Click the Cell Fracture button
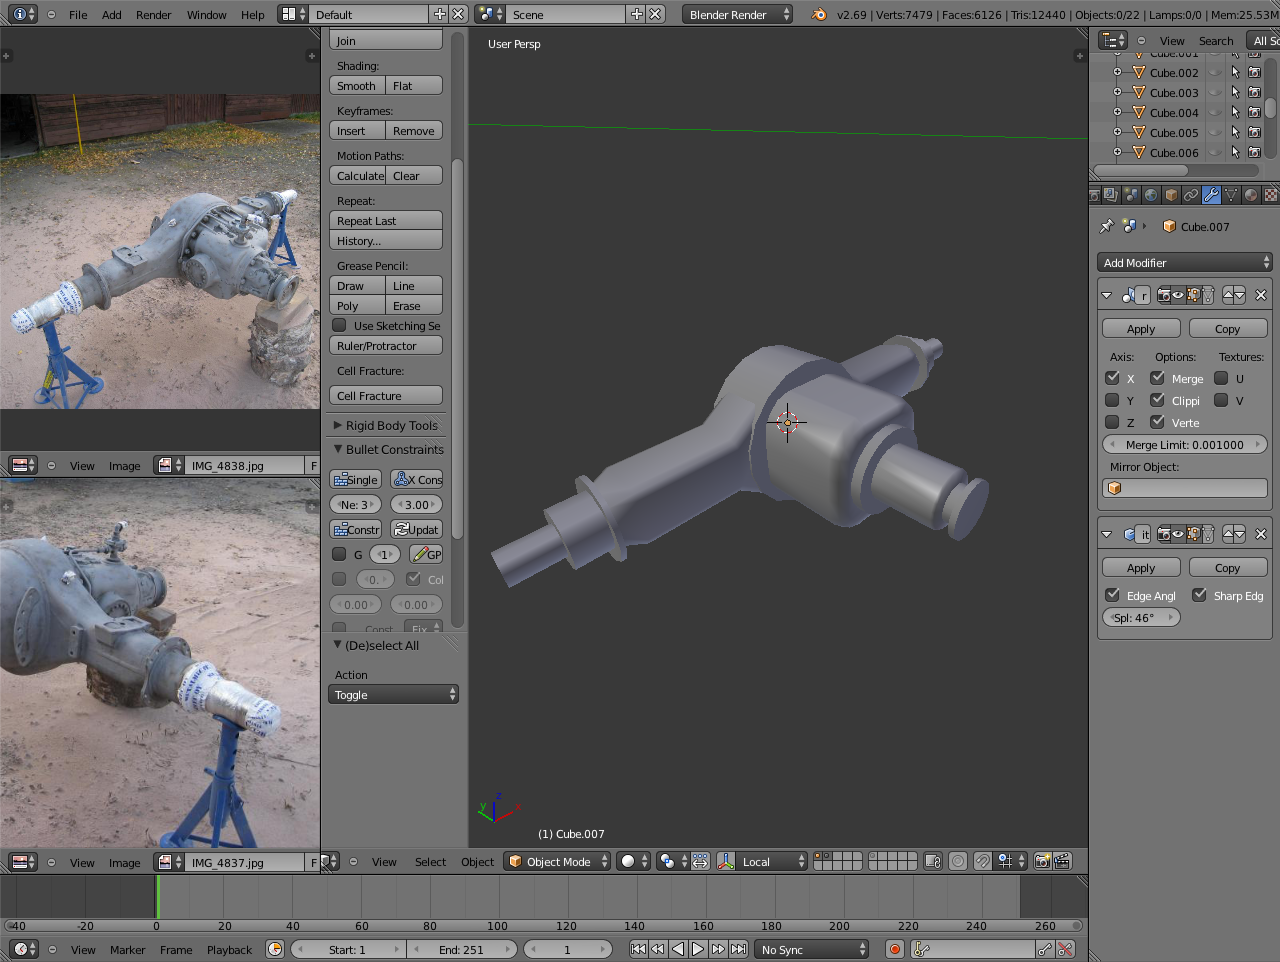The height and width of the screenshot is (962, 1280). tap(386, 396)
